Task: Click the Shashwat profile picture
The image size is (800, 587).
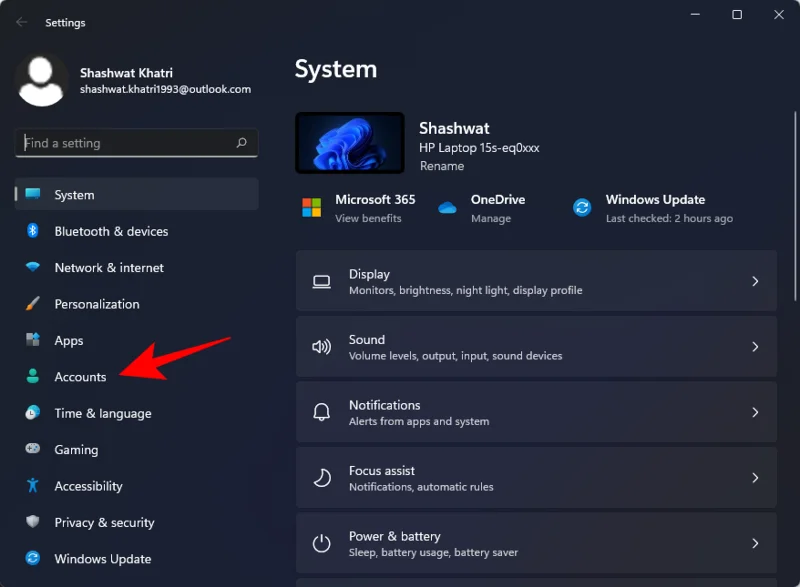Action: (x=41, y=80)
